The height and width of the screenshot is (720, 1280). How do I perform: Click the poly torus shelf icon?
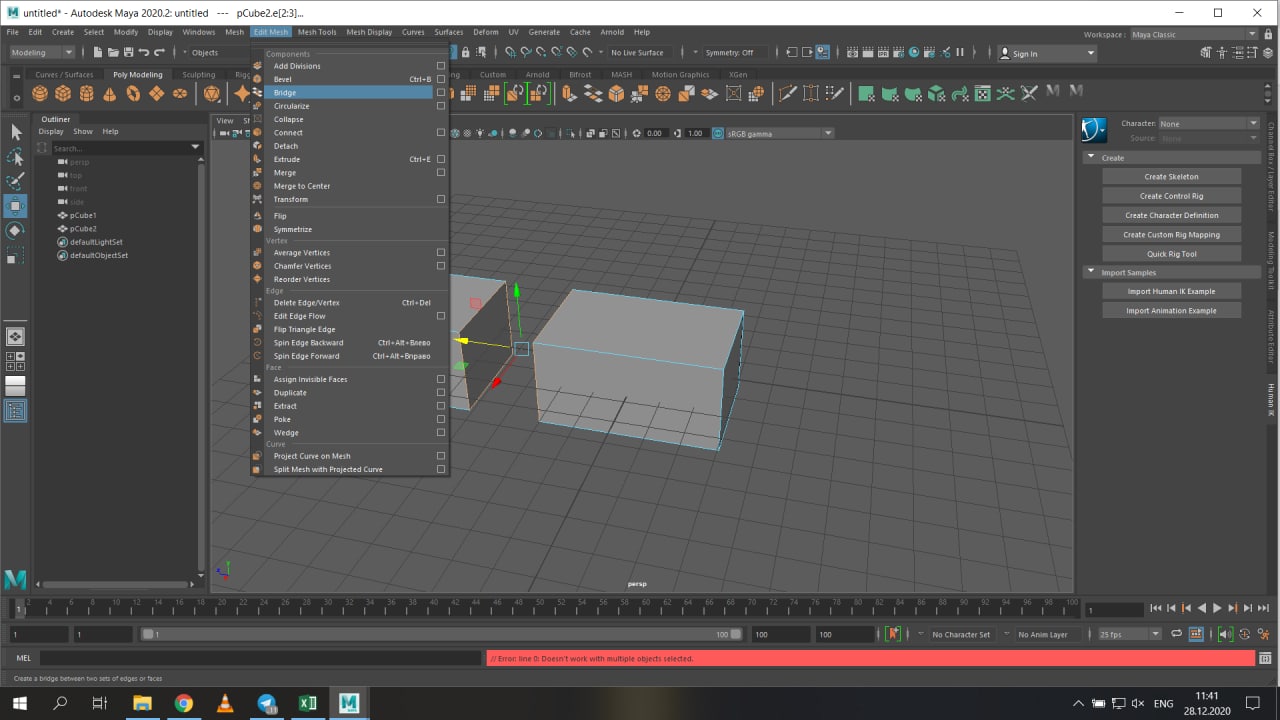133,93
